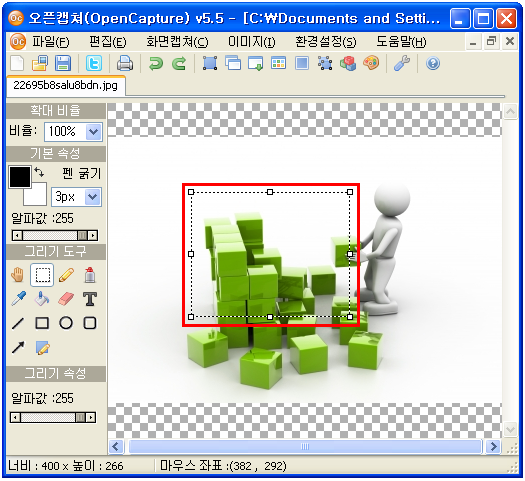This screenshot has height=481, width=525.
Task: Open a file with the folder icon
Action: tap(40, 63)
